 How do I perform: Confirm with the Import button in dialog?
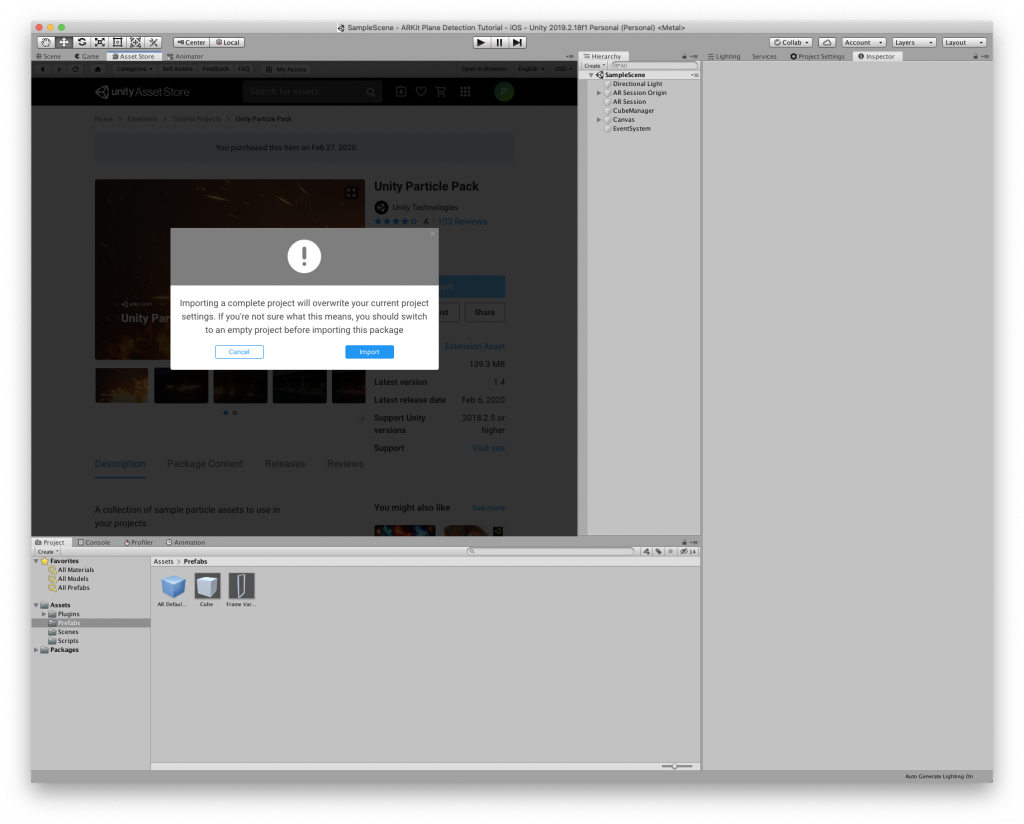(369, 352)
